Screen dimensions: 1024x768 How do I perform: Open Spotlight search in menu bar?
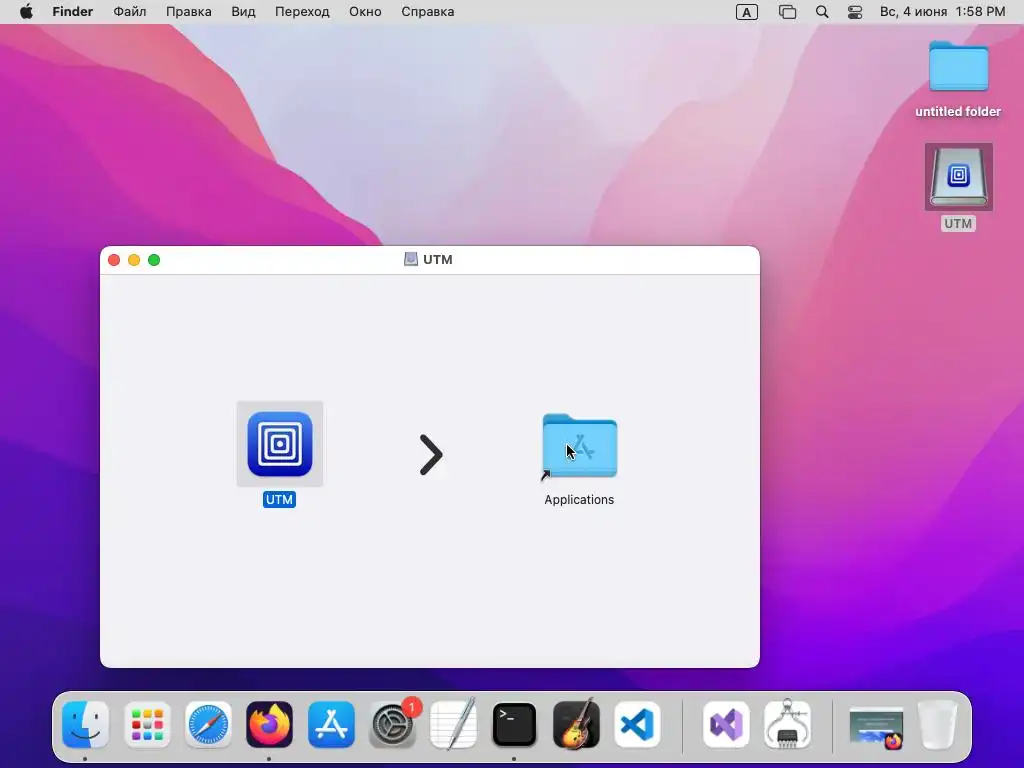click(x=822, y=12)
